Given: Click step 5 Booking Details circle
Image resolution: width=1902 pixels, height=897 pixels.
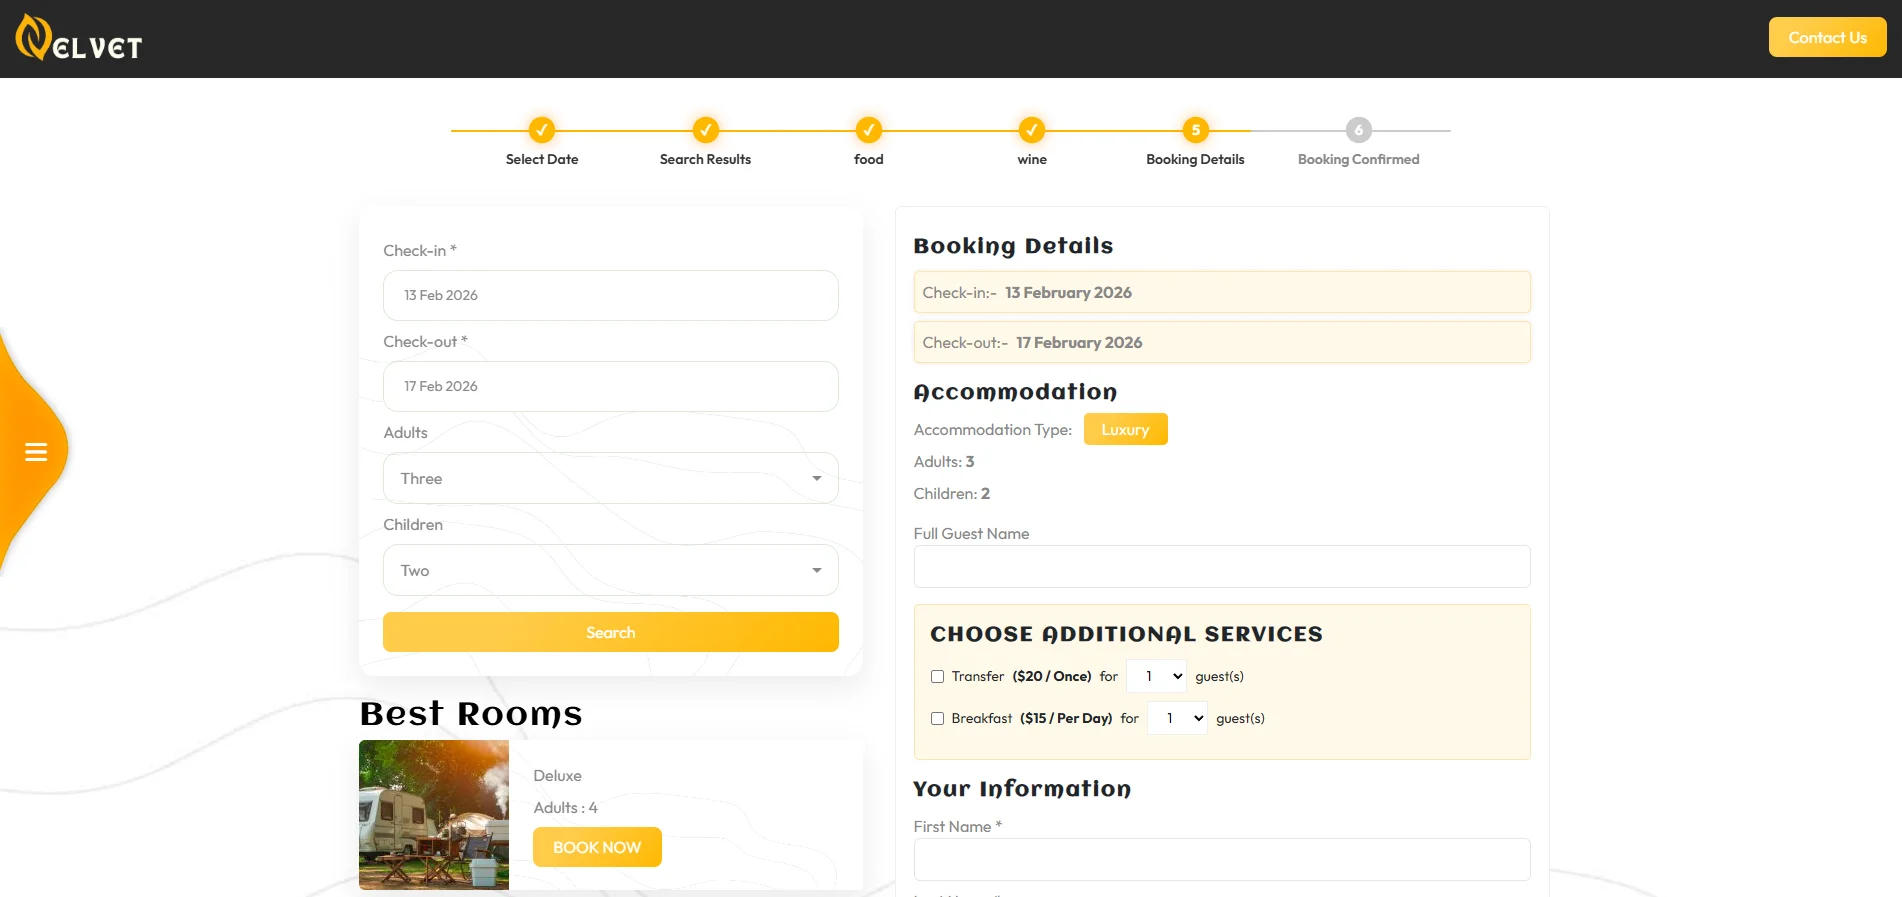Looking at the screenshot, I should coord(1195,130).
